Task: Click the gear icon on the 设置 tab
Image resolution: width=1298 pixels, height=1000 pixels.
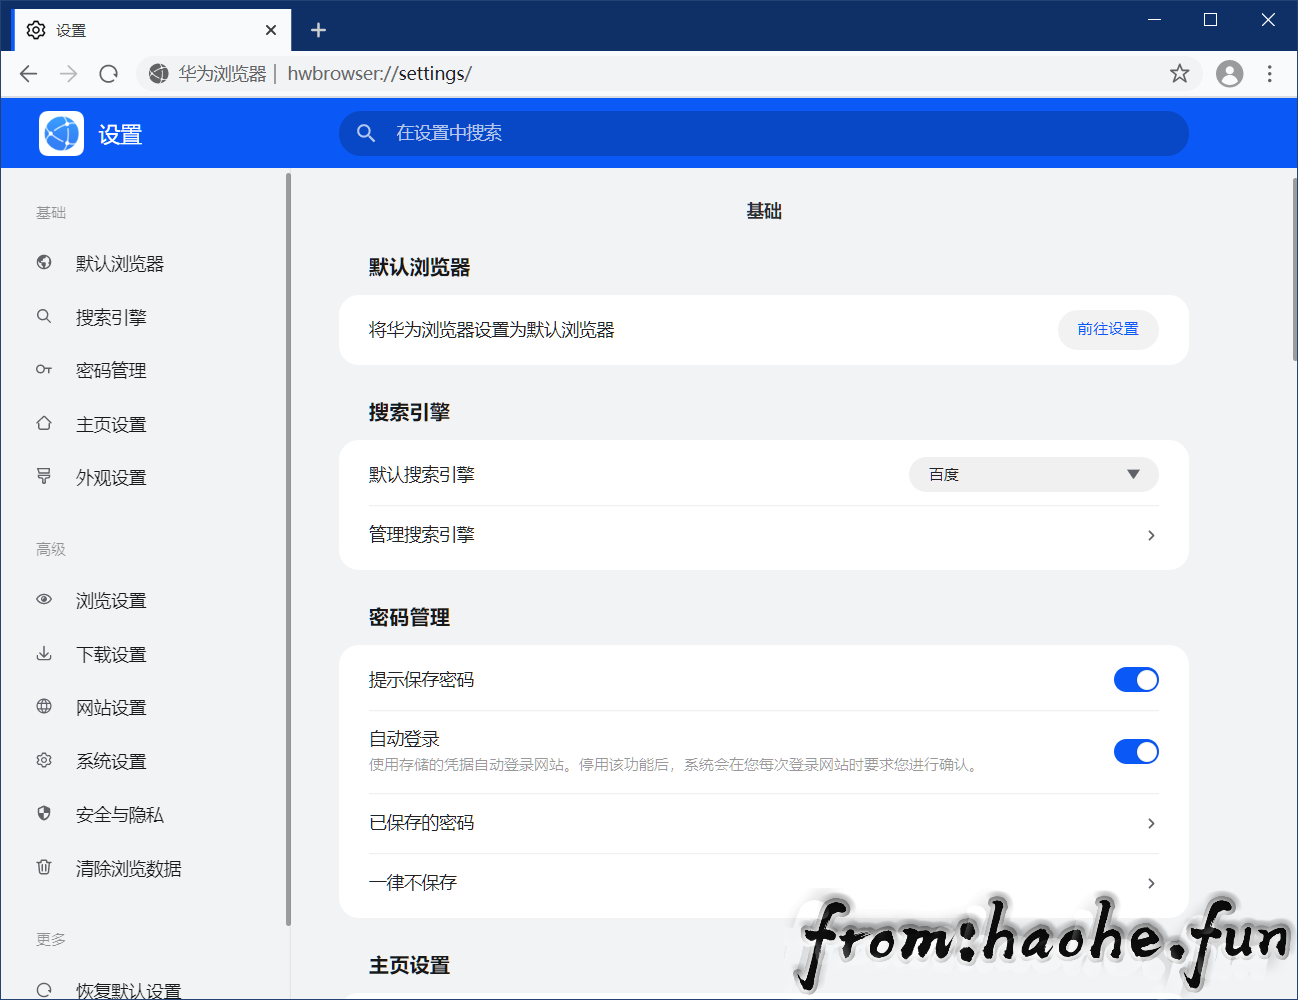Action: pyautogui.click(x=36, y=30)
